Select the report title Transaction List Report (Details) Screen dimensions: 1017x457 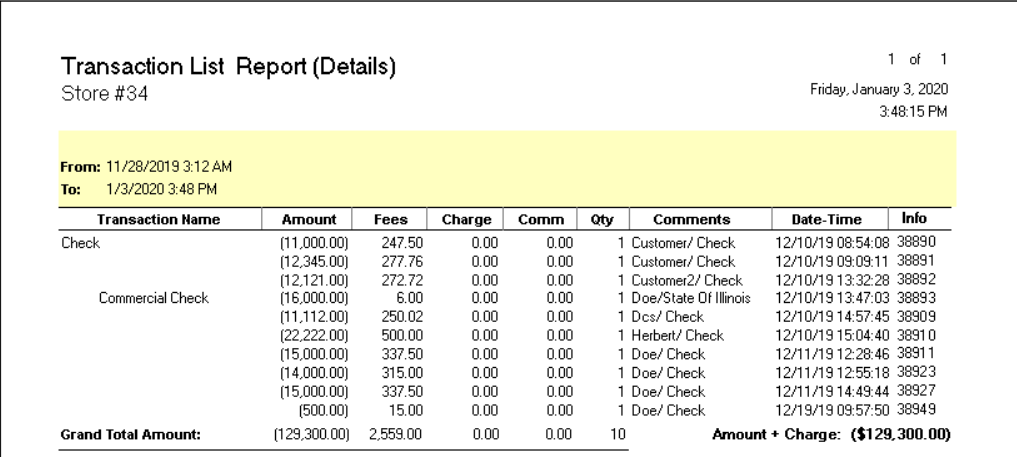coord(228,66)
